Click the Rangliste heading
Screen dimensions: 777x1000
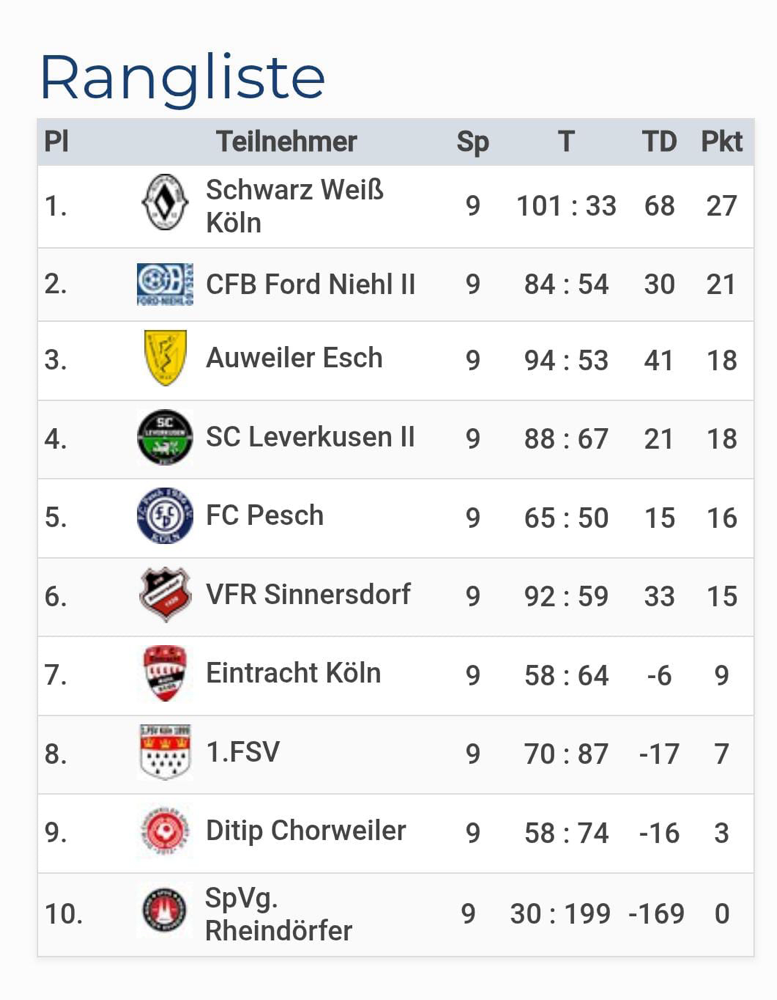click(x=182, y=78)
